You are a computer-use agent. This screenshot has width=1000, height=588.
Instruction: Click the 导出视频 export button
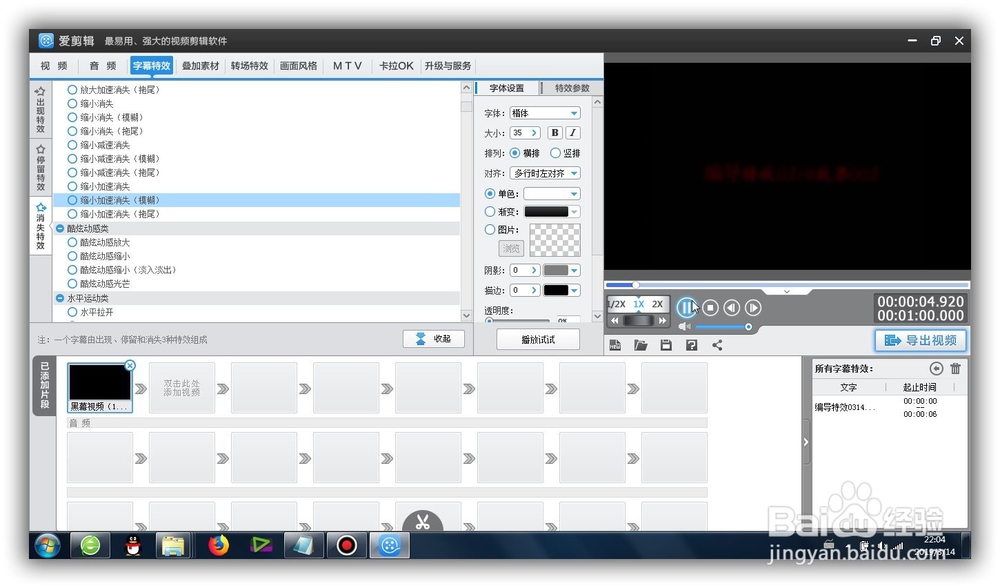[x=920, y=341]
